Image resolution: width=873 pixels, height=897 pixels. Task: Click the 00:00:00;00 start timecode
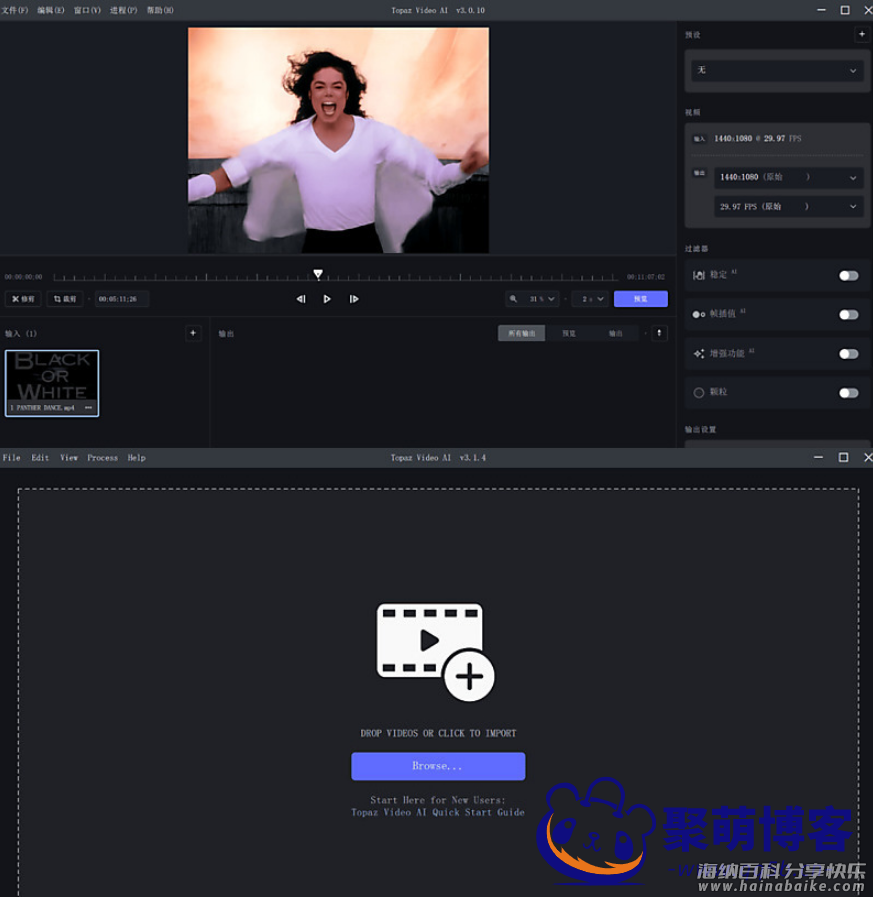click(x=23, y=277)
